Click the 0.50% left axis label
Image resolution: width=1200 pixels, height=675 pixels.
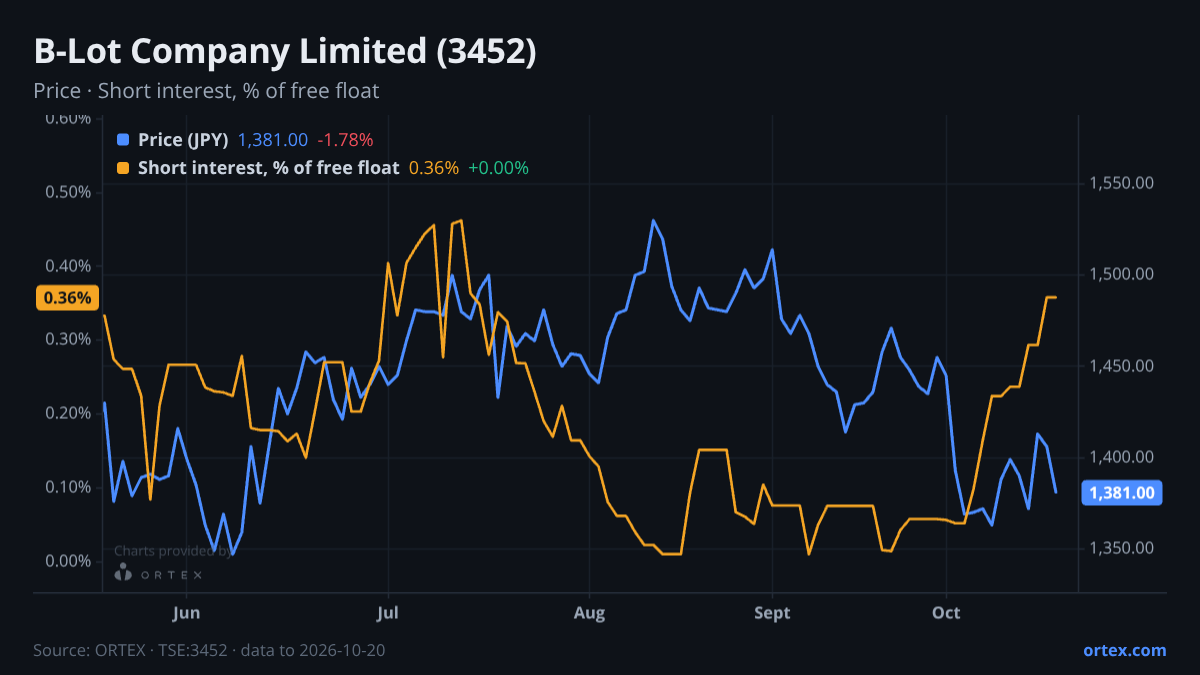tap(68, 192)
